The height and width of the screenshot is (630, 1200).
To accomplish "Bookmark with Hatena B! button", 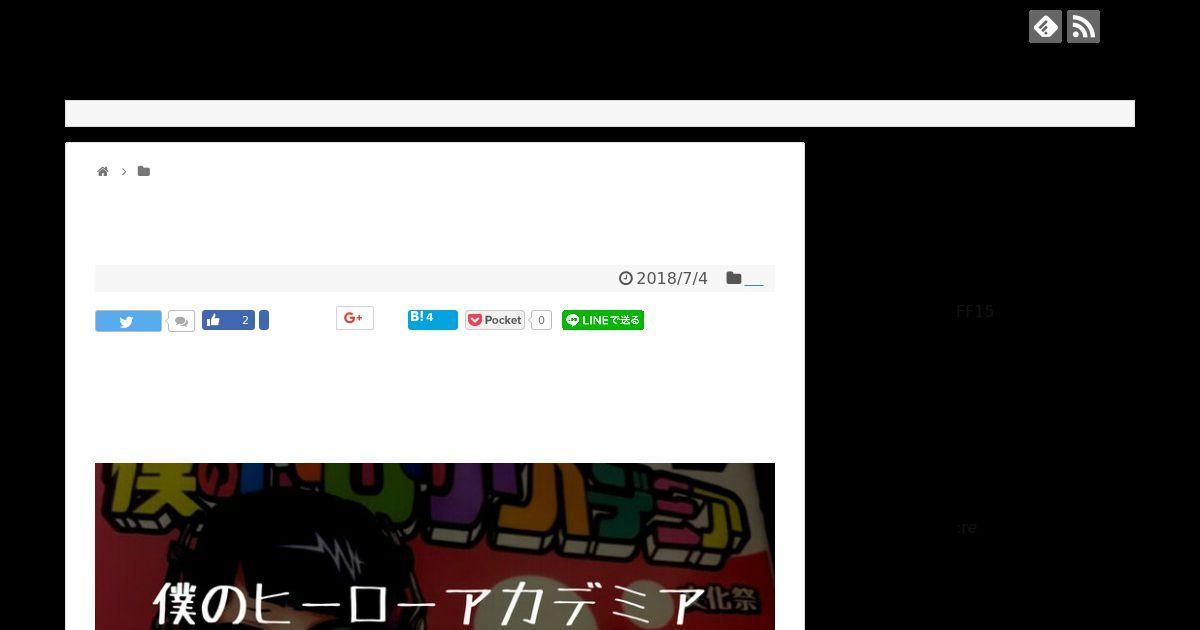I will [433, 319].
